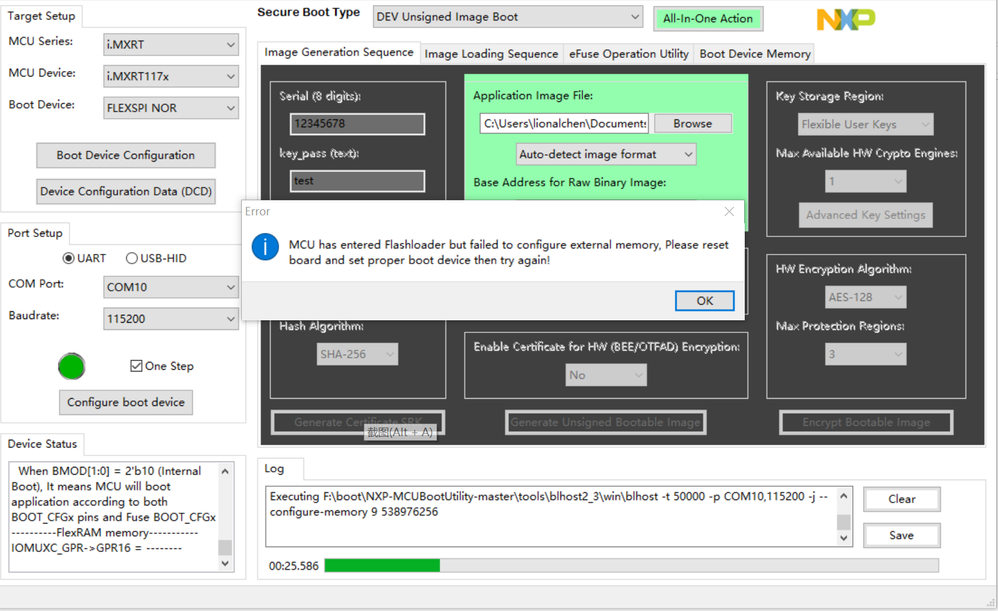The width and height of the screenshot is (998, 611).
Task: Select the Device Status tab
Action: tap(42, 444)
